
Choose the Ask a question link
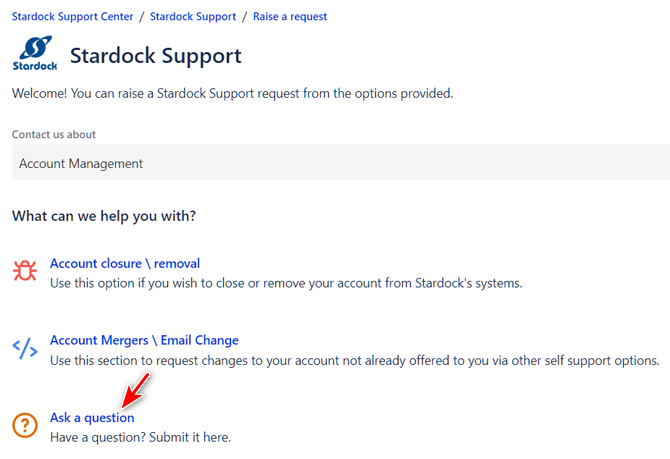[x=92, y=418]
